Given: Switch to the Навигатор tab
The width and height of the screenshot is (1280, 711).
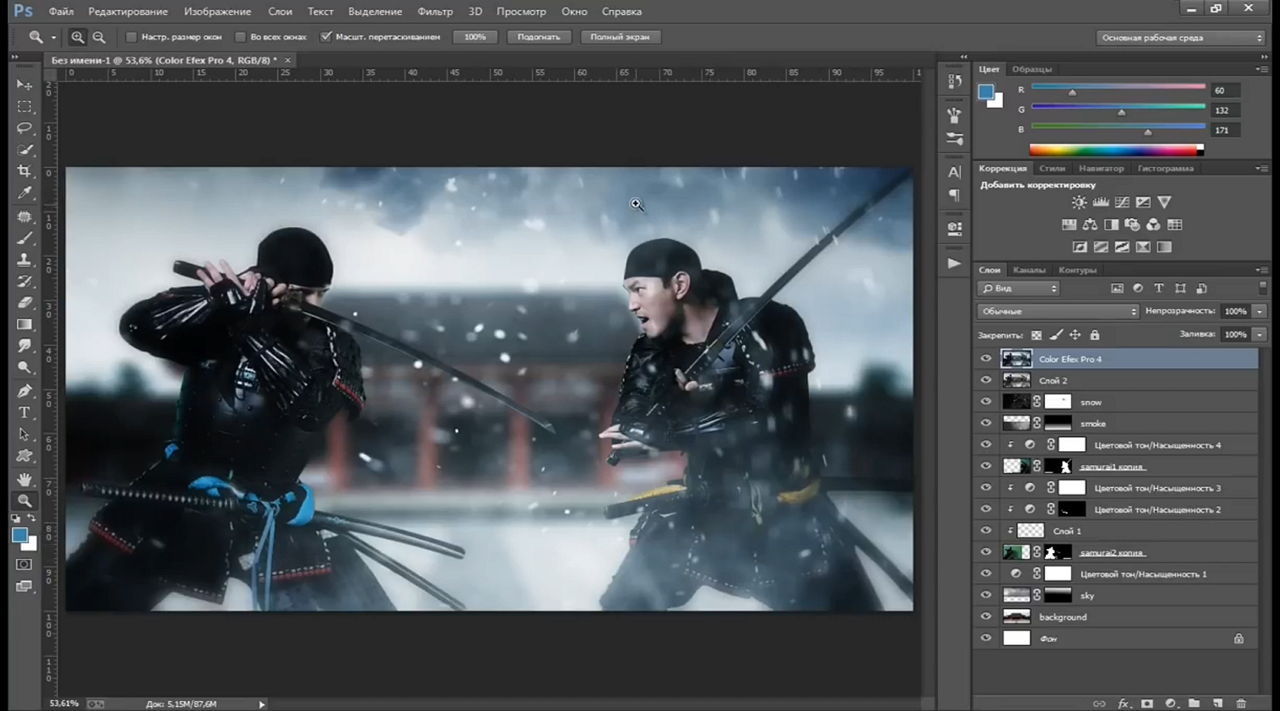Looking at the screenshot, I should pyautogui.click(x=1100, y=168).
